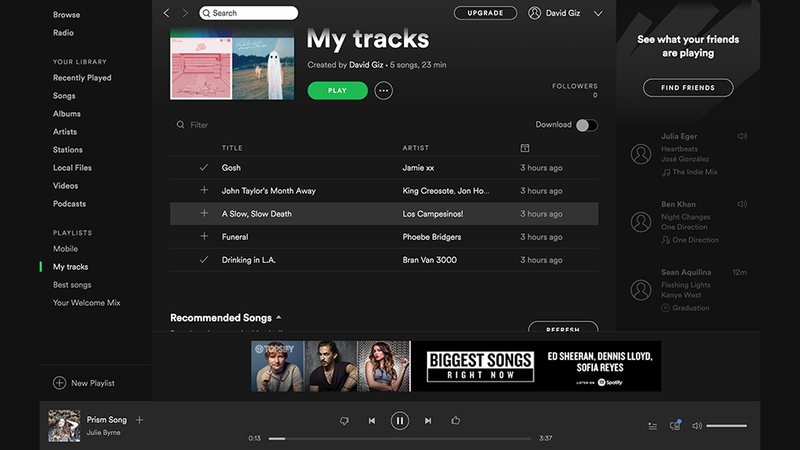The image size is (800, 450).
Task: Click the Prism Song album thumbnail
Action: (64, 426)
